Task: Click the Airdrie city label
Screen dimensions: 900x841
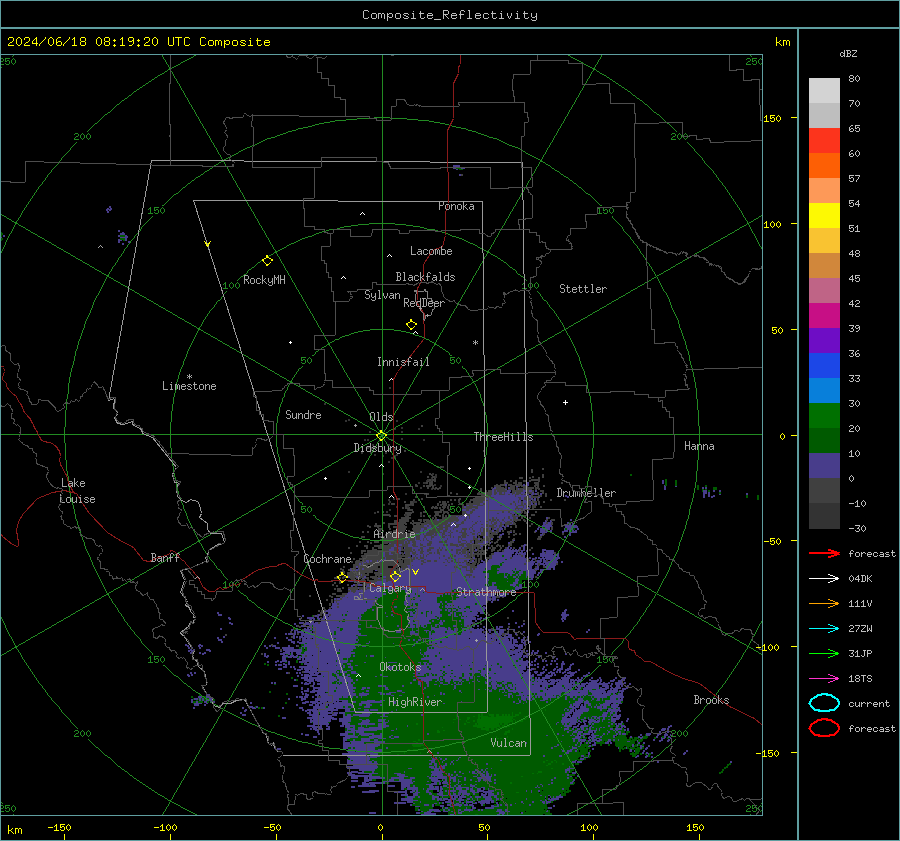Action: click(x=394, y=534)
